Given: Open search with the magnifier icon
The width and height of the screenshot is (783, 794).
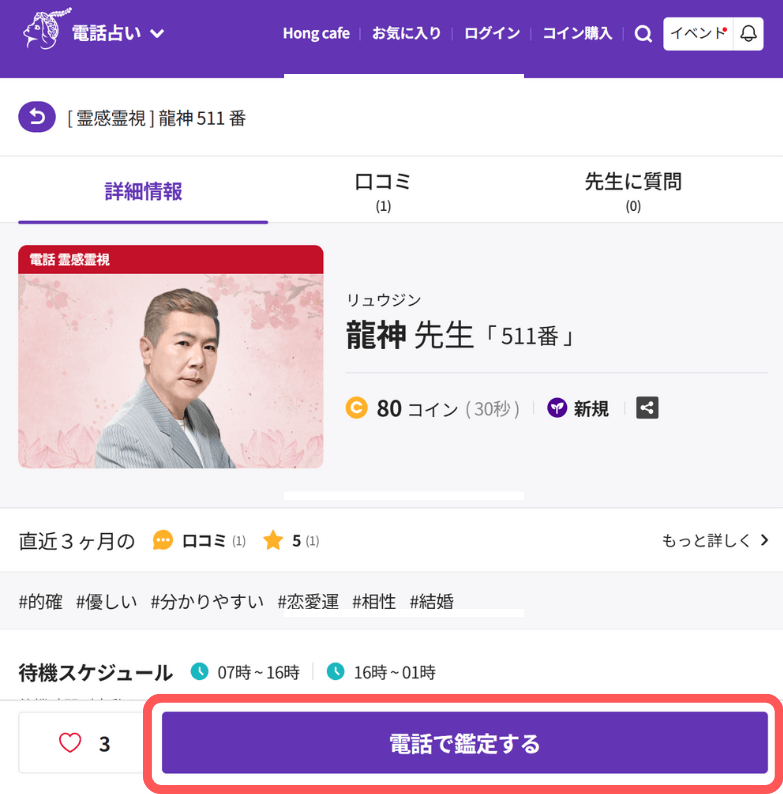Looking at the screenshot, I should [644, 34].
